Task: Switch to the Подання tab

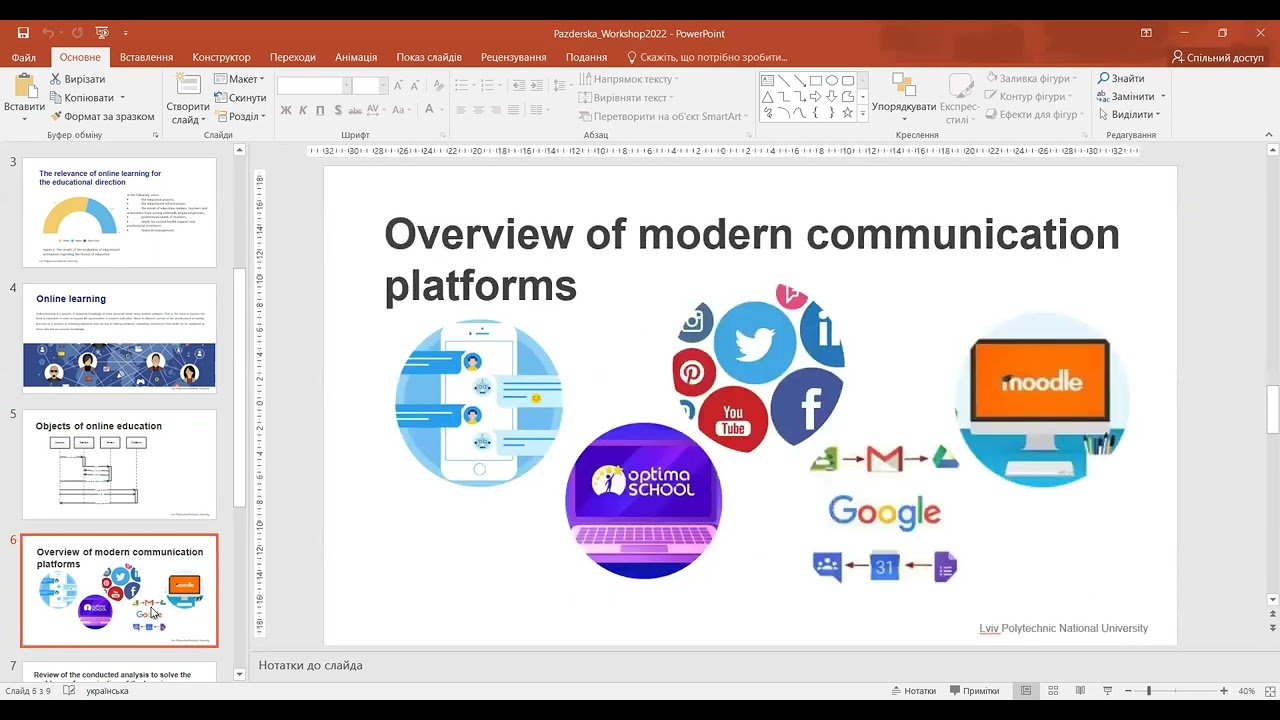Action: pyautogui.click(x=586, y=57)
